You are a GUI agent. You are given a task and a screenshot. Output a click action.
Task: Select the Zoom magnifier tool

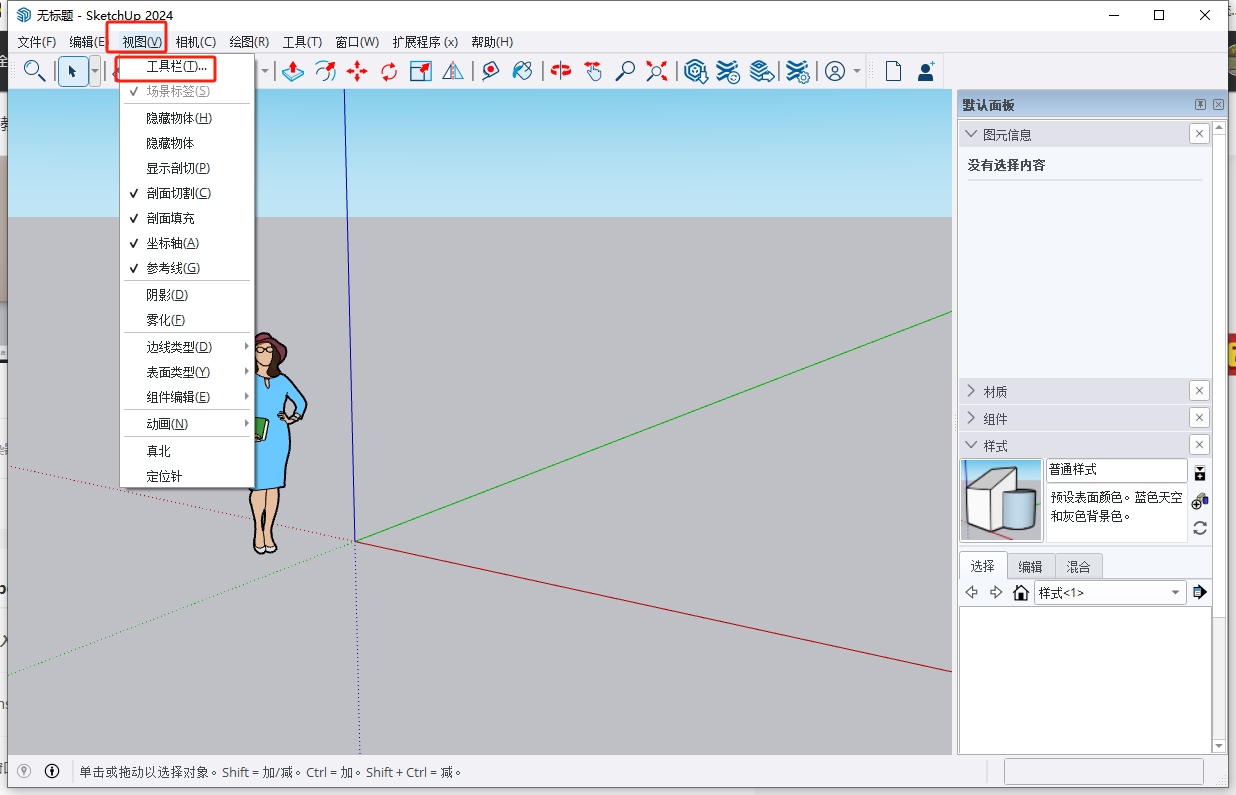[x=625, y=71]
